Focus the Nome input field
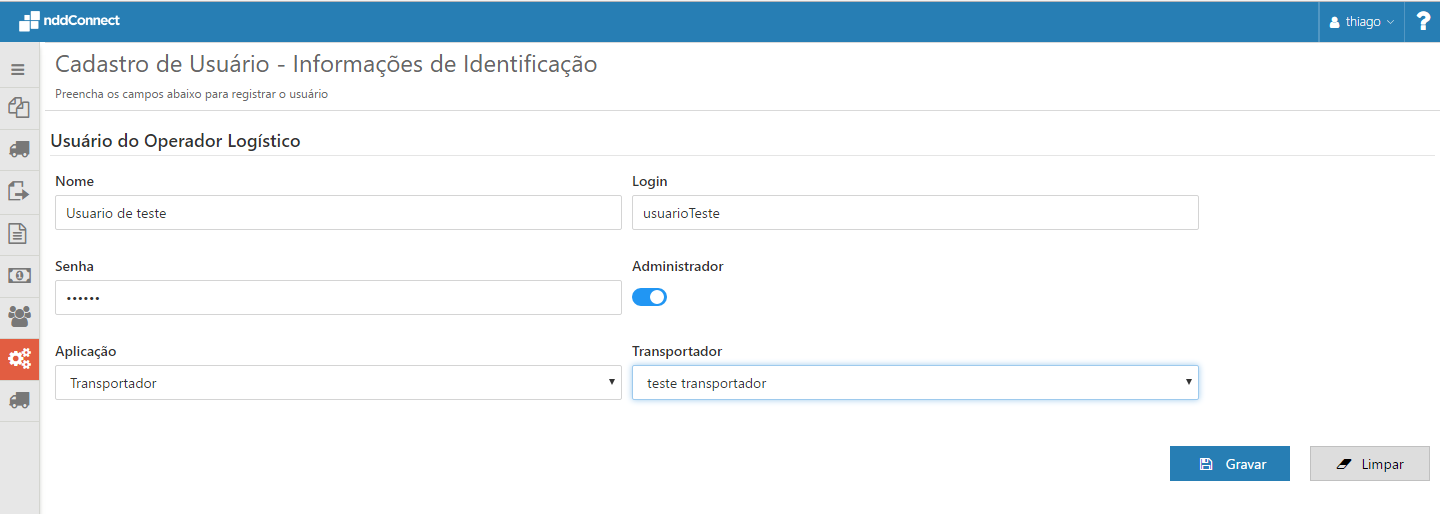 click(338, 213)
